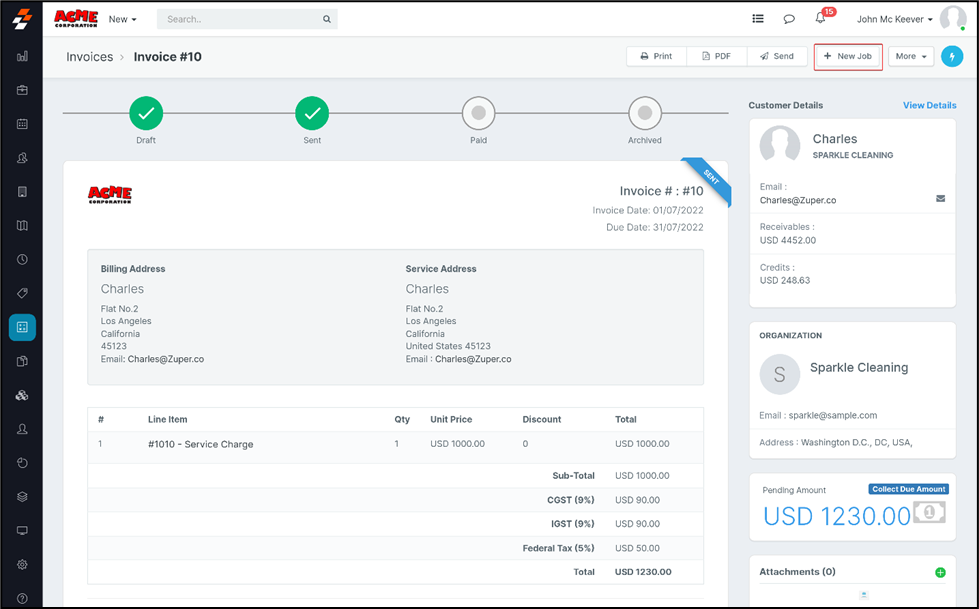Expand the New dropdown in header

click(122, 19)
